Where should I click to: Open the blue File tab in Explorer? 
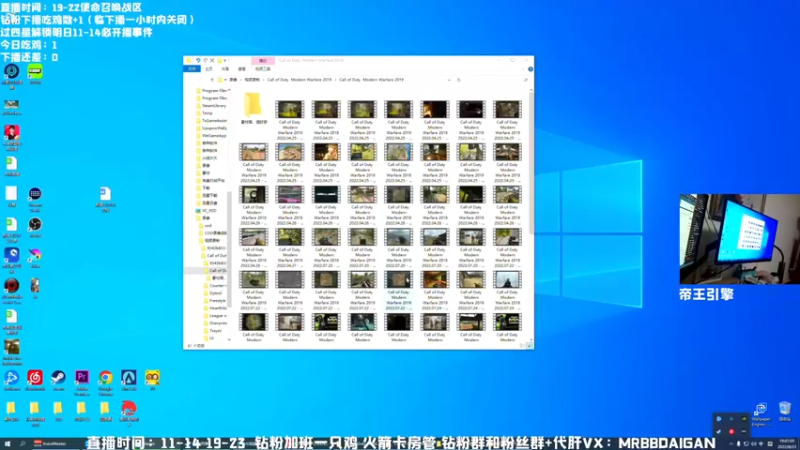[x=192, y=69]
